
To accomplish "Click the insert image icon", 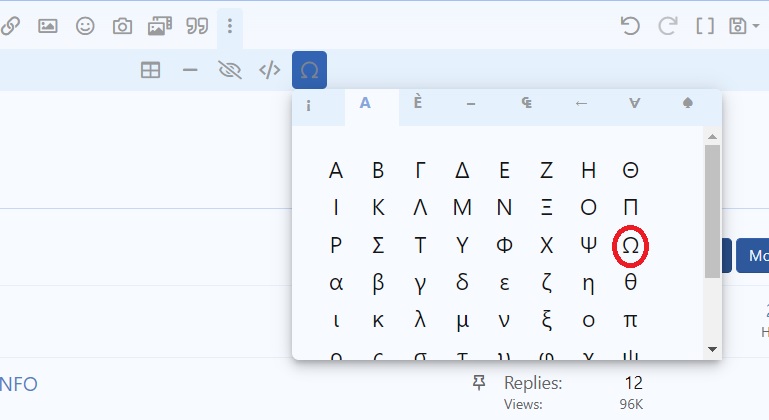I will pyautogui.click(x=47, y=27).
